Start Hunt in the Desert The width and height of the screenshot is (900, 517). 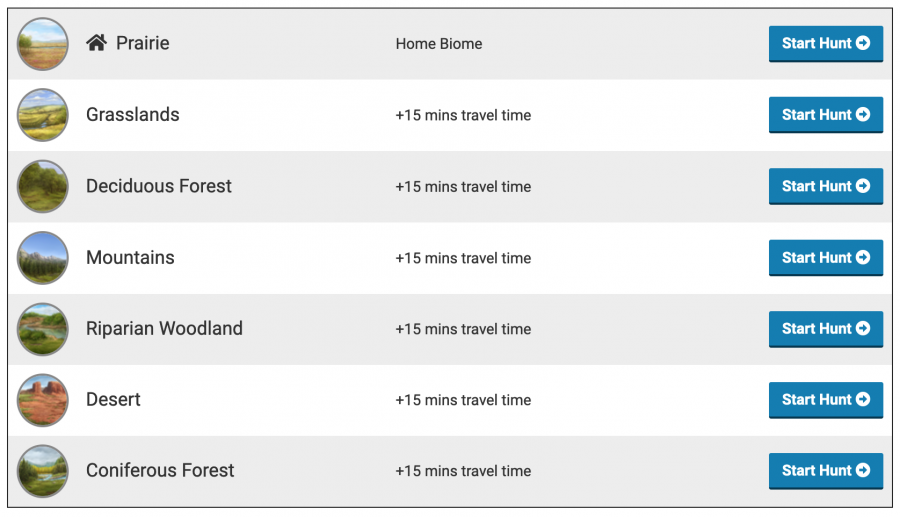coord(825,400)
